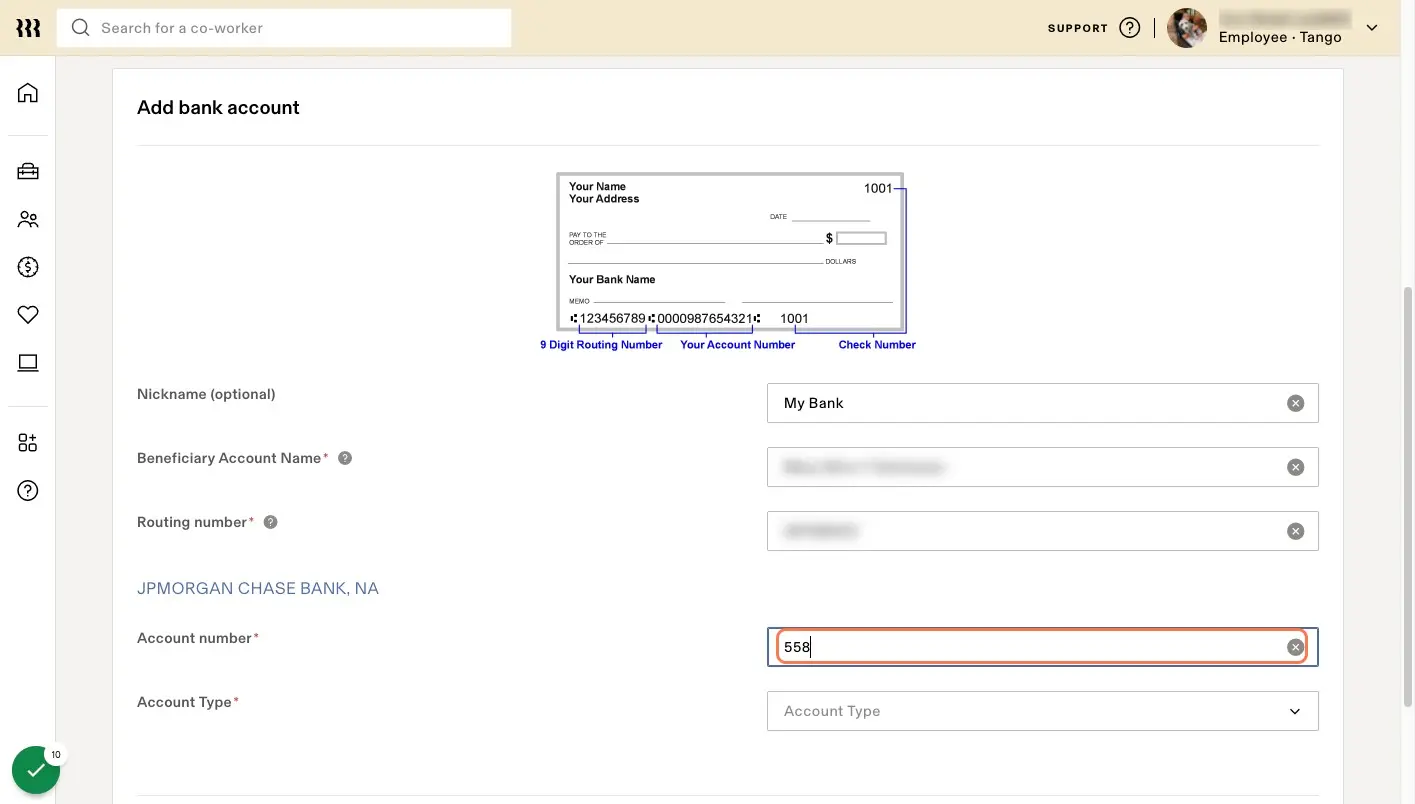Open the Account Type dropdown
Screen dimensions: 1415x804
tap(1042, 711)
